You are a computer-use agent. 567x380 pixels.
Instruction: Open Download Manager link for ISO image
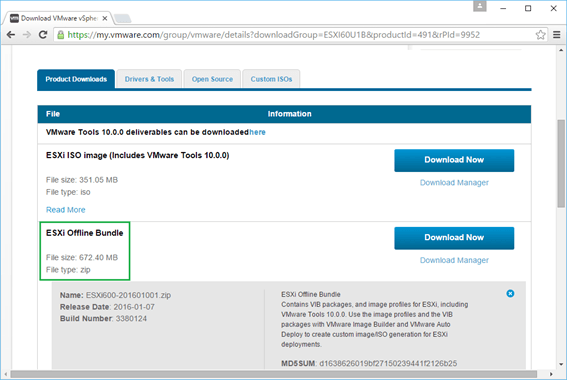click(x=454, y=183)
